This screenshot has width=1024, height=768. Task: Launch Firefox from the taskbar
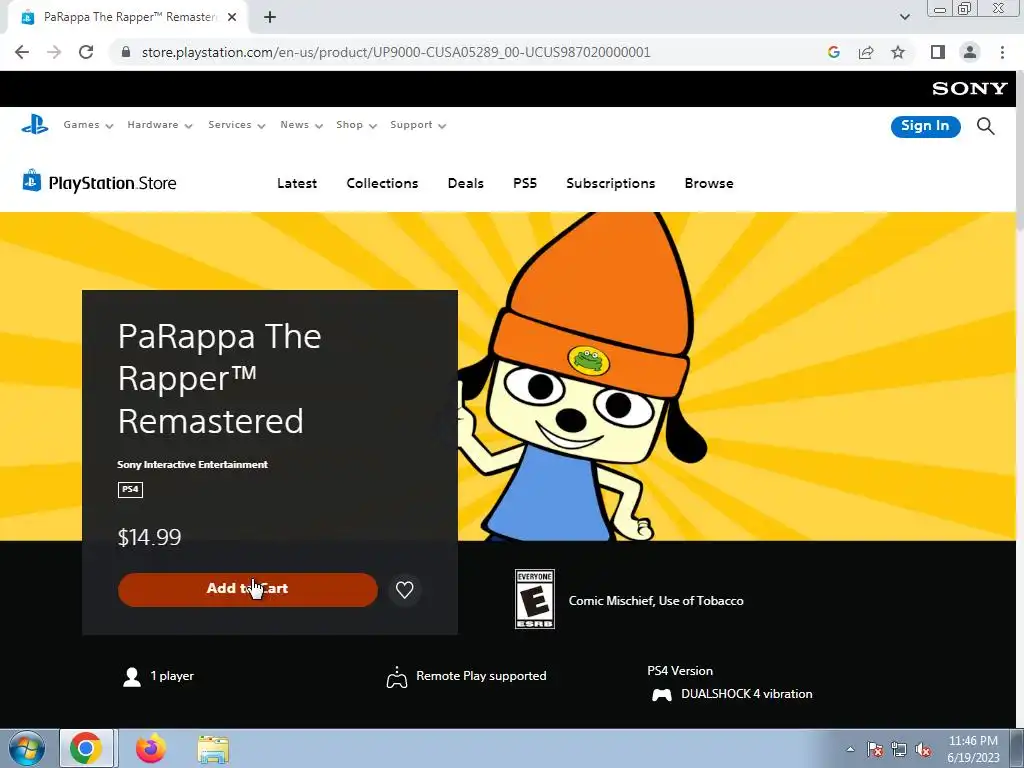[151, 748]
